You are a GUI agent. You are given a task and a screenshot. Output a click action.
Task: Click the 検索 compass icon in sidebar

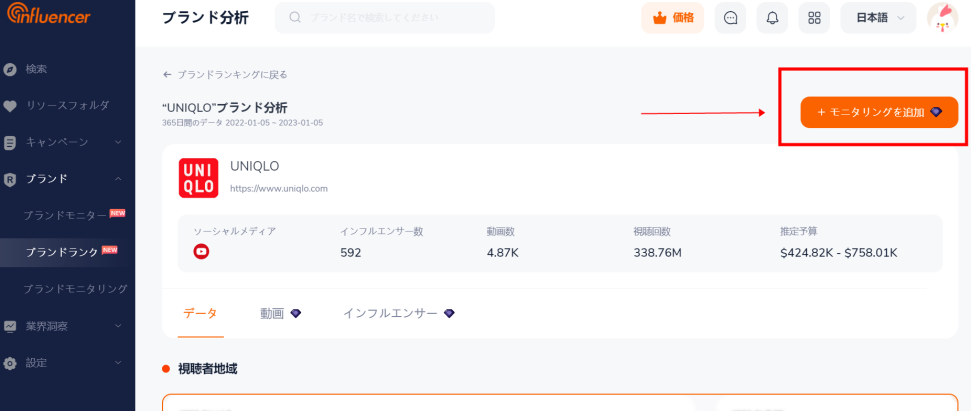pos(9,69)
